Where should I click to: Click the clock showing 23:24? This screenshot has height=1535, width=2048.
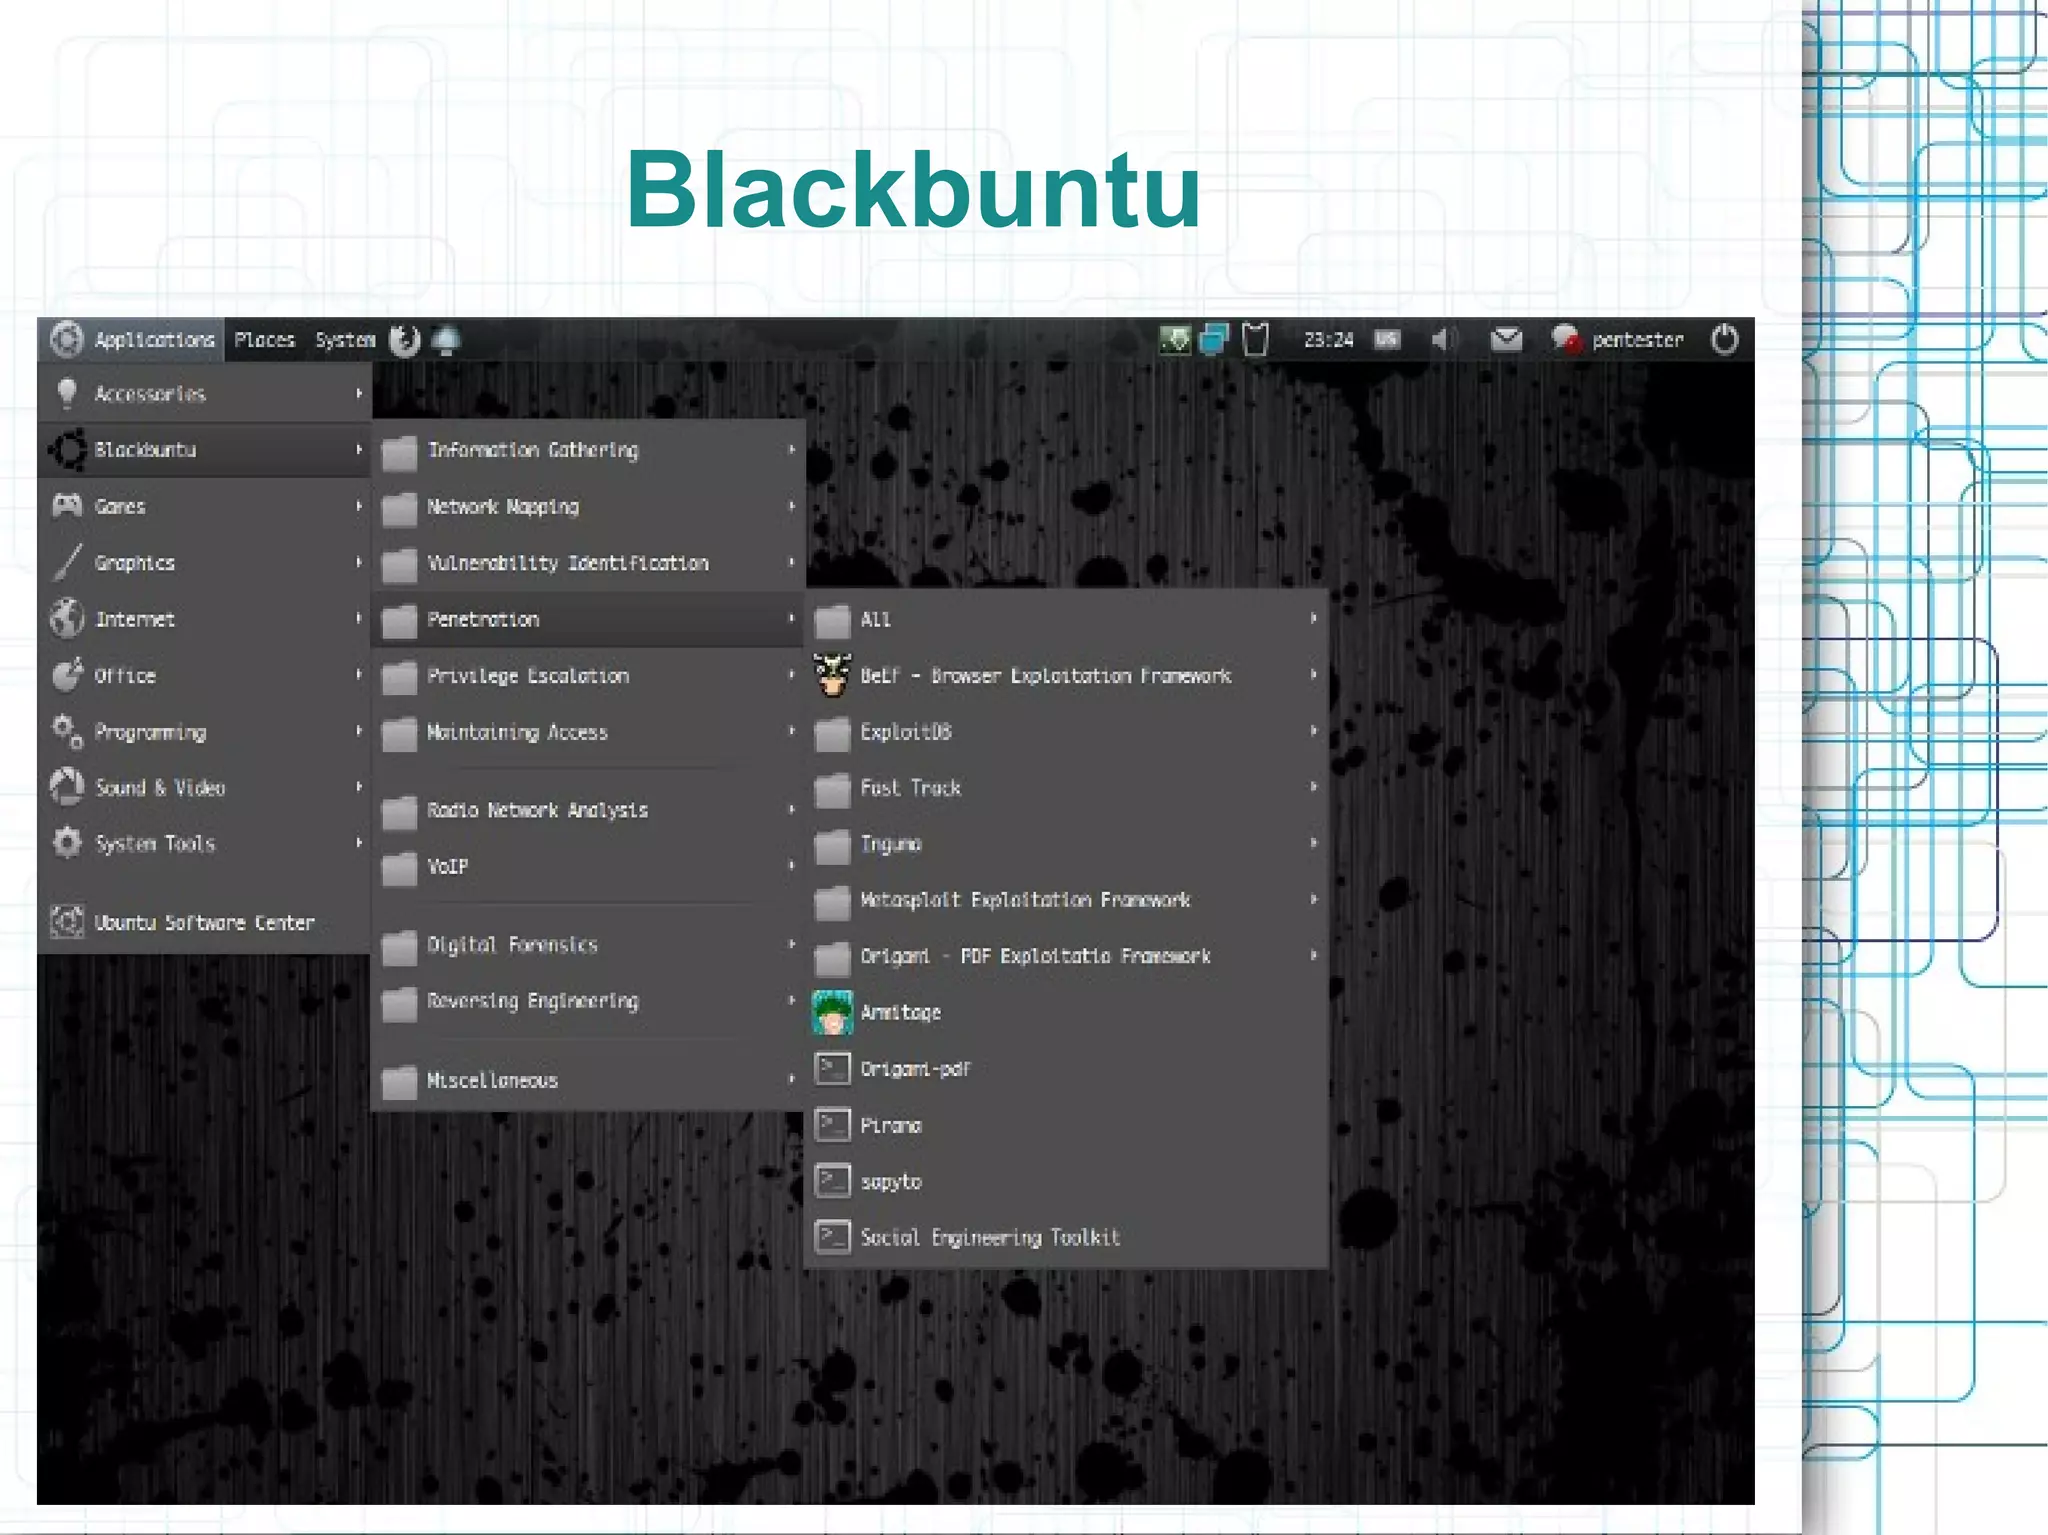point(1328,340)
